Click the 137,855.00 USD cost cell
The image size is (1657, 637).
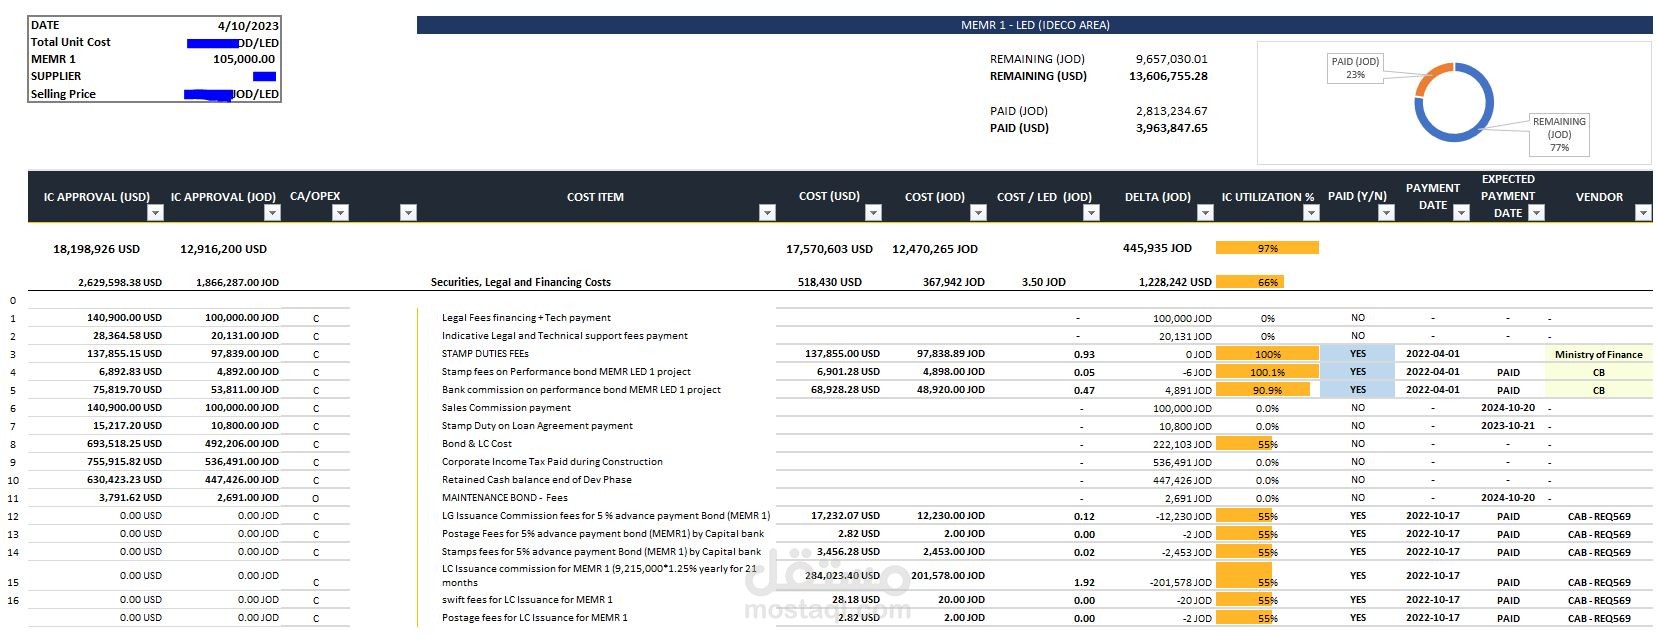842,354
